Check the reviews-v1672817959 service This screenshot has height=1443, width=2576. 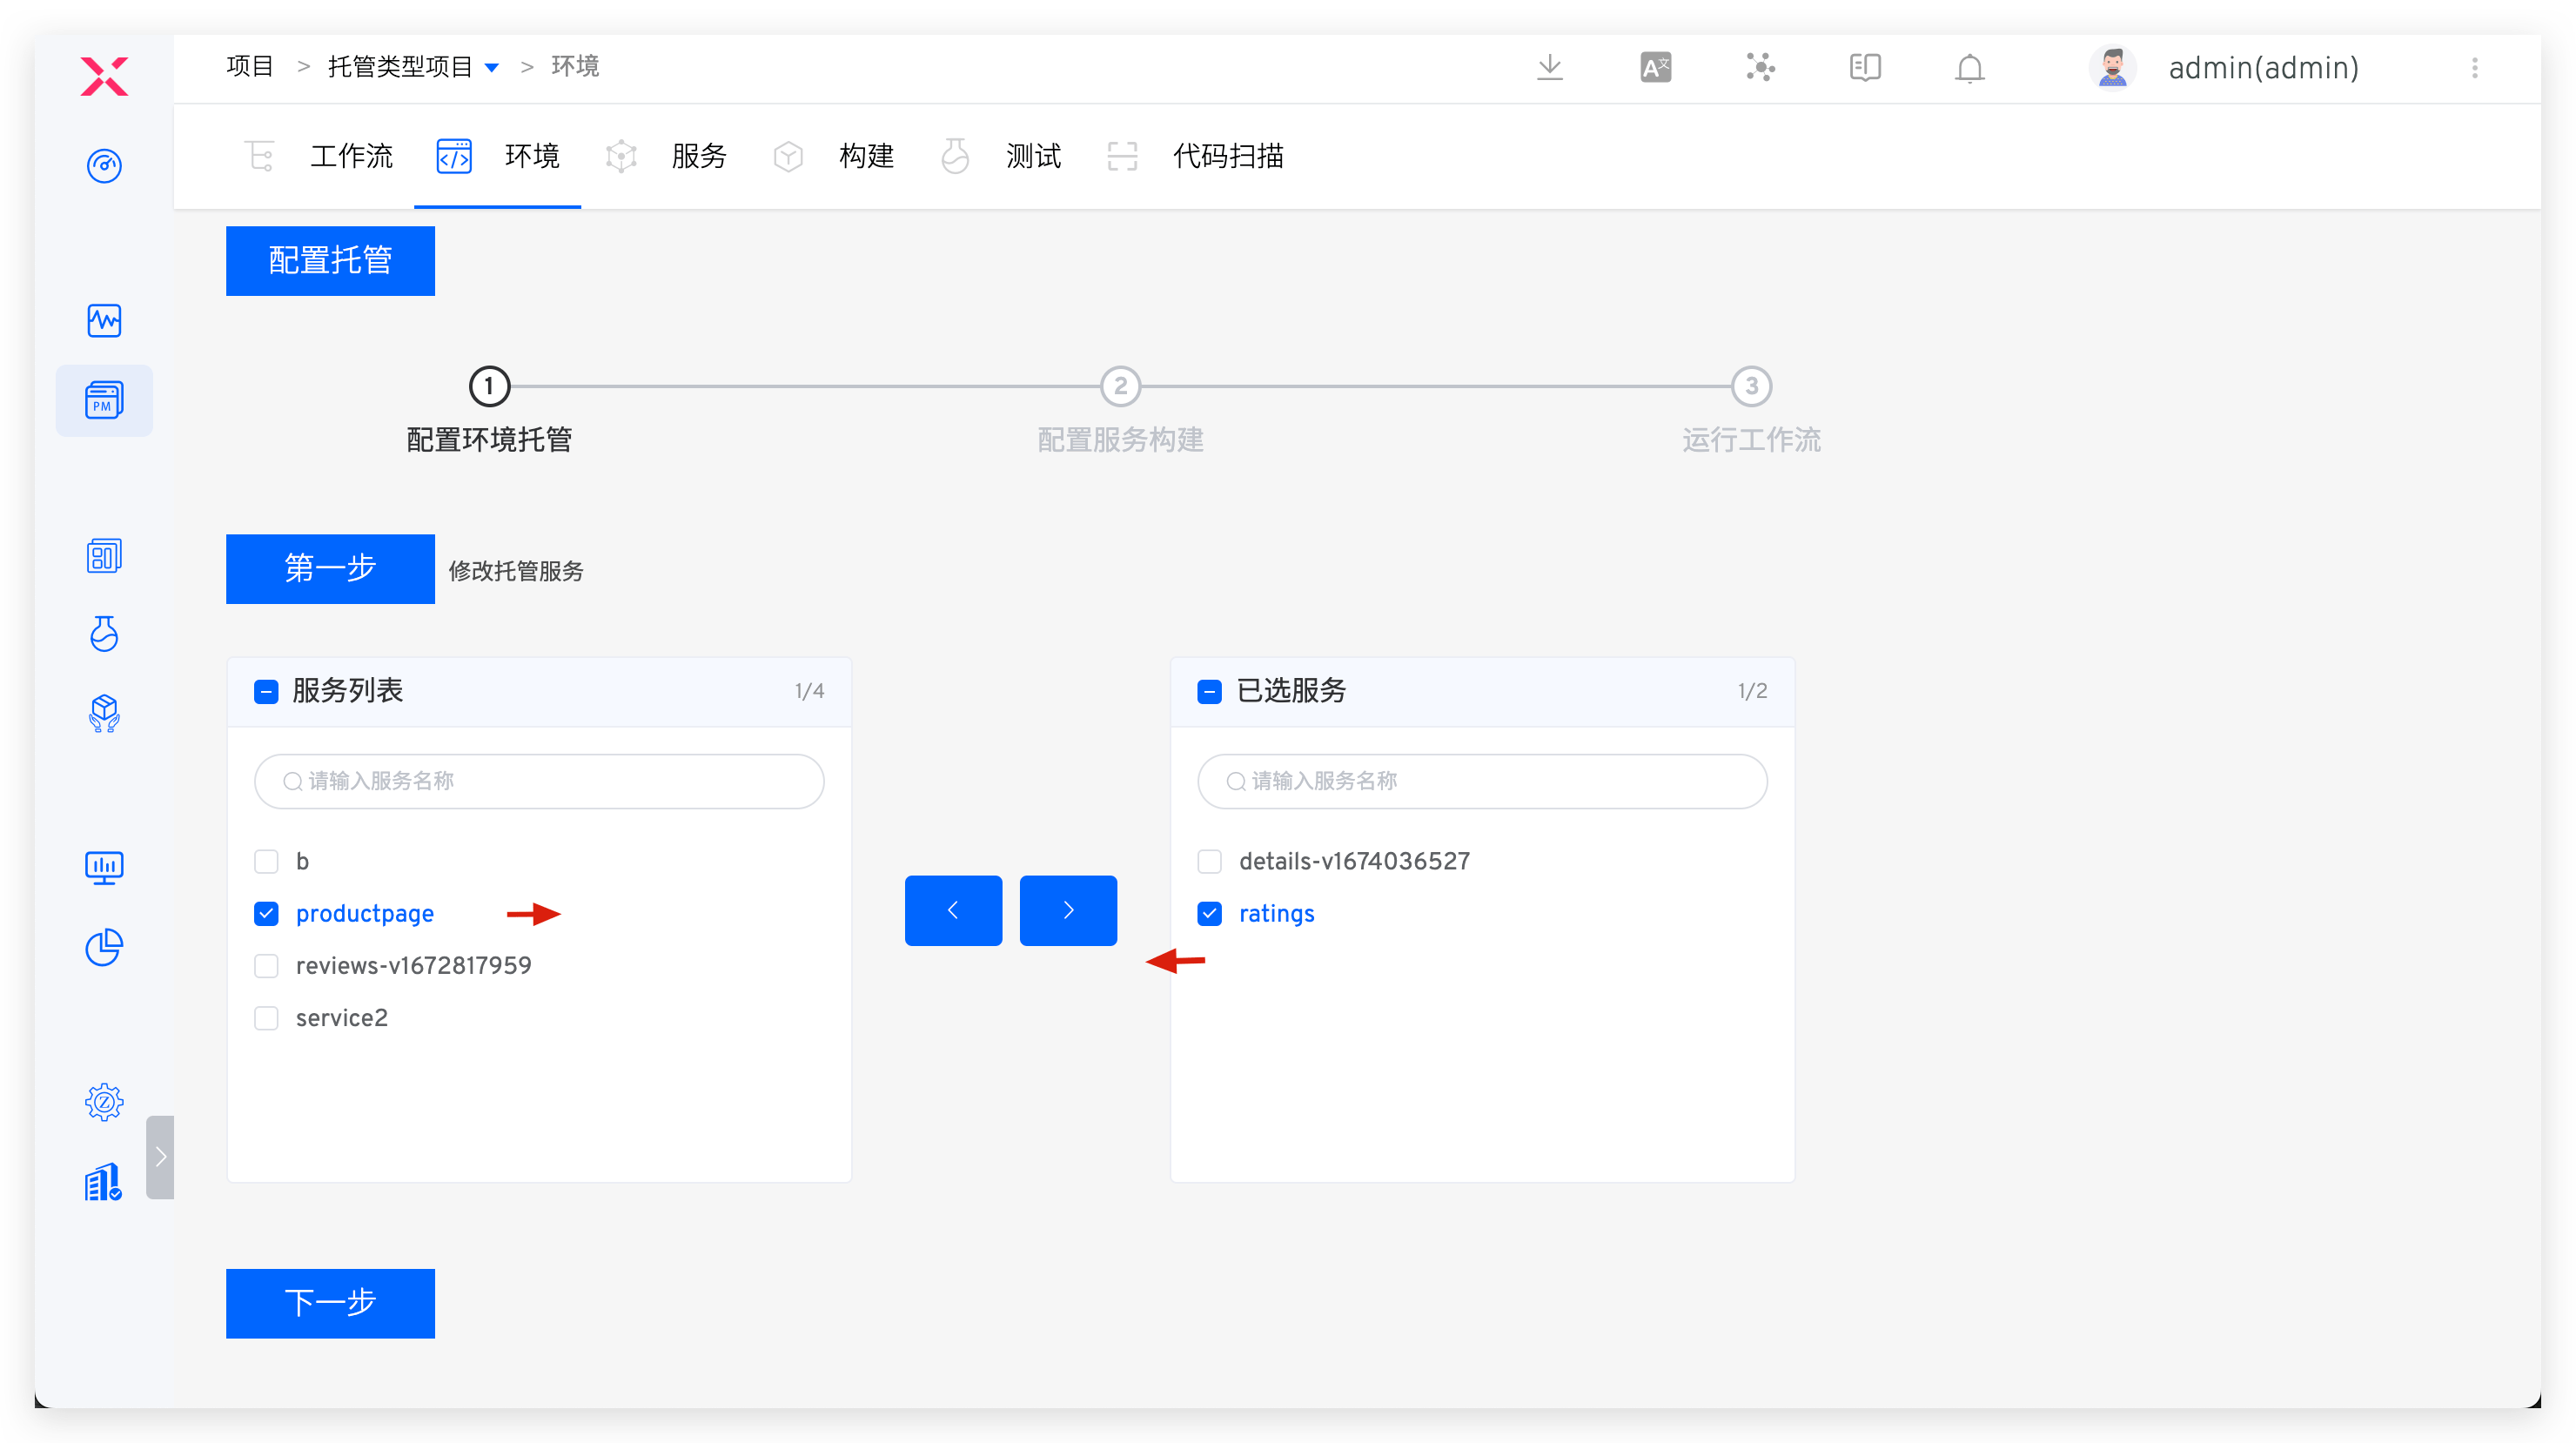point(266,965)
